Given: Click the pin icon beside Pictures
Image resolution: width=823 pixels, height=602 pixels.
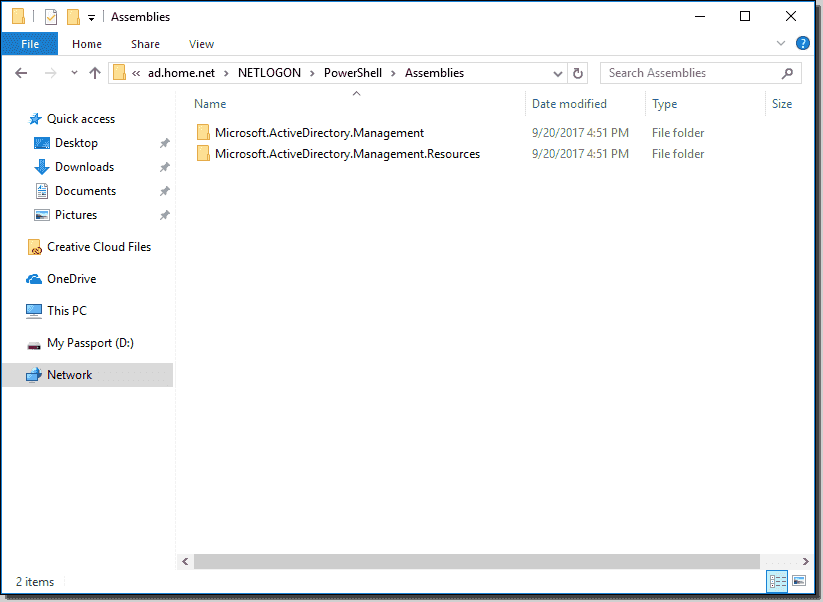Looking at the screenshot, I should [164, 215].
